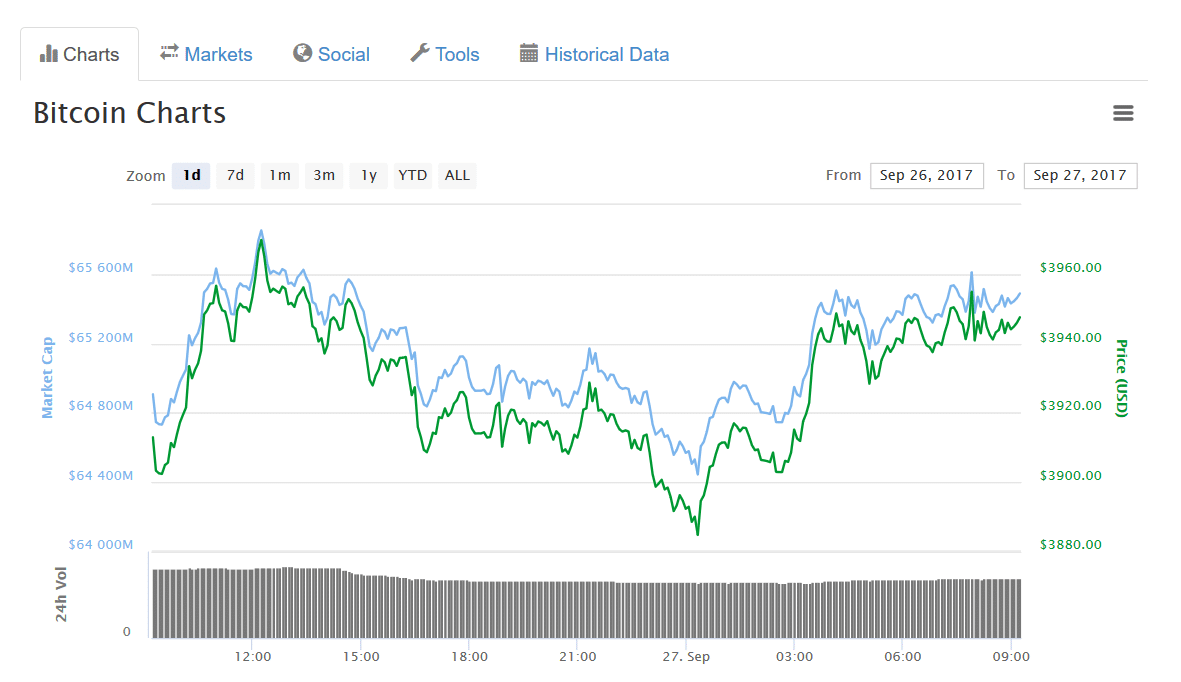This screenshot has height=682, width=1181.
Task: Set zoom range to 1y
Action: pos(368,176)
